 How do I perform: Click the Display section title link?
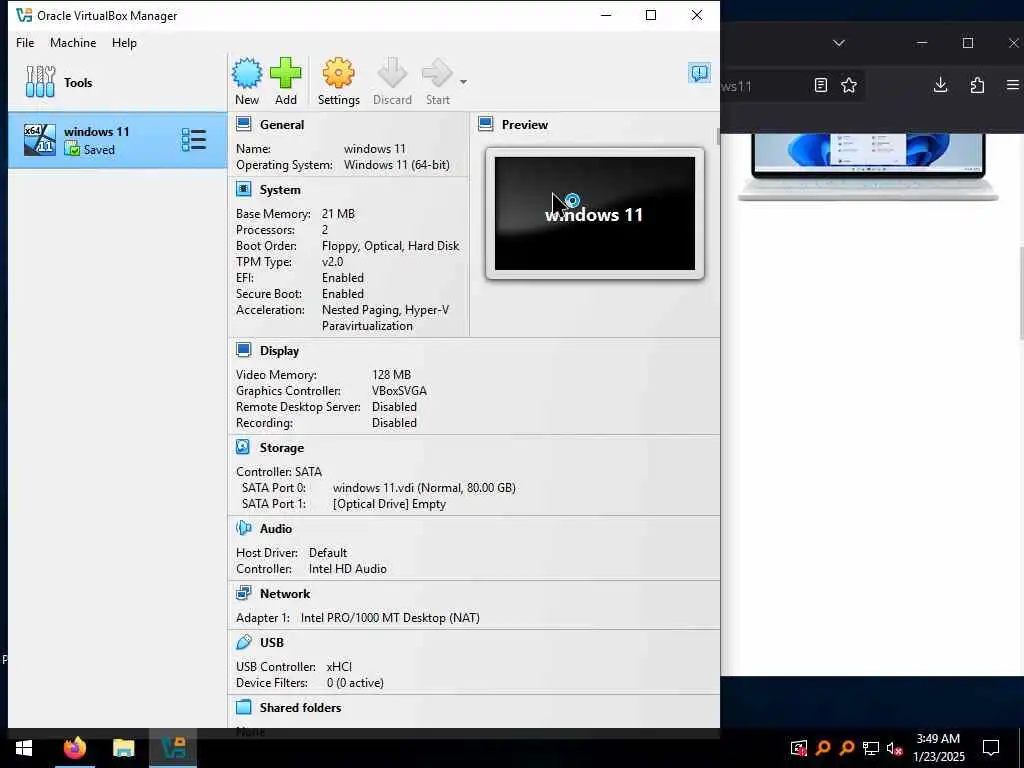point(280,351)
